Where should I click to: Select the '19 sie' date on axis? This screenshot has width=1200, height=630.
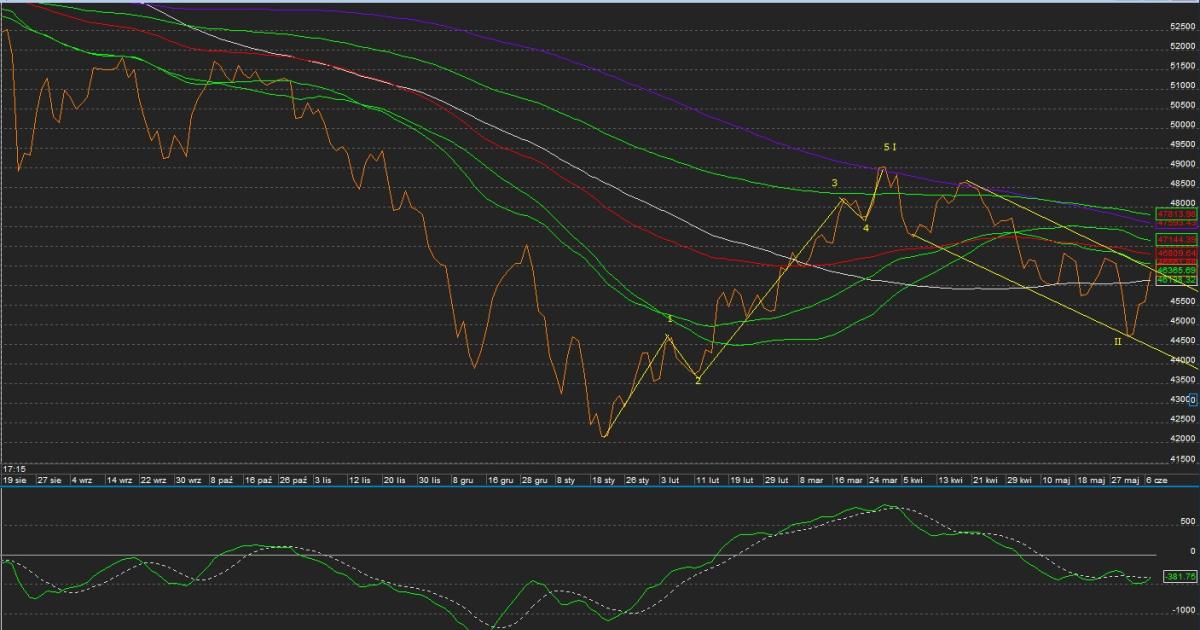click(14, 480)
